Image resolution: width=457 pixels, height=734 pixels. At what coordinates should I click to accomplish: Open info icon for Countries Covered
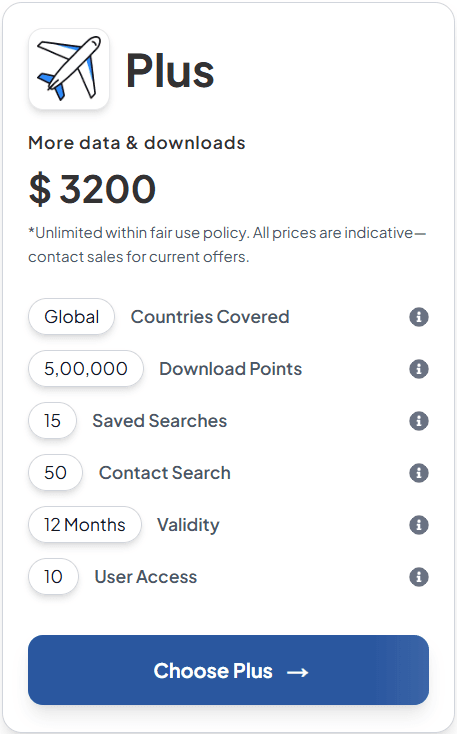[x=419, y=317]
